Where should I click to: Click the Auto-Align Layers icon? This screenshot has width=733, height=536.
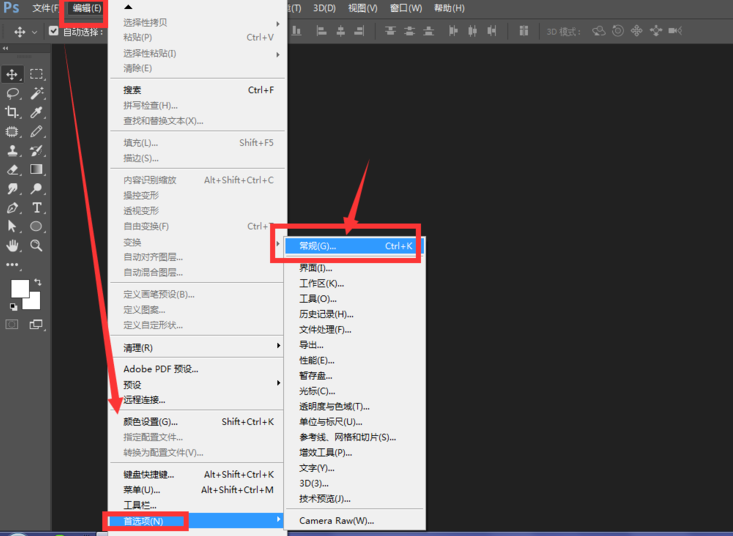(x=524, y=31)
